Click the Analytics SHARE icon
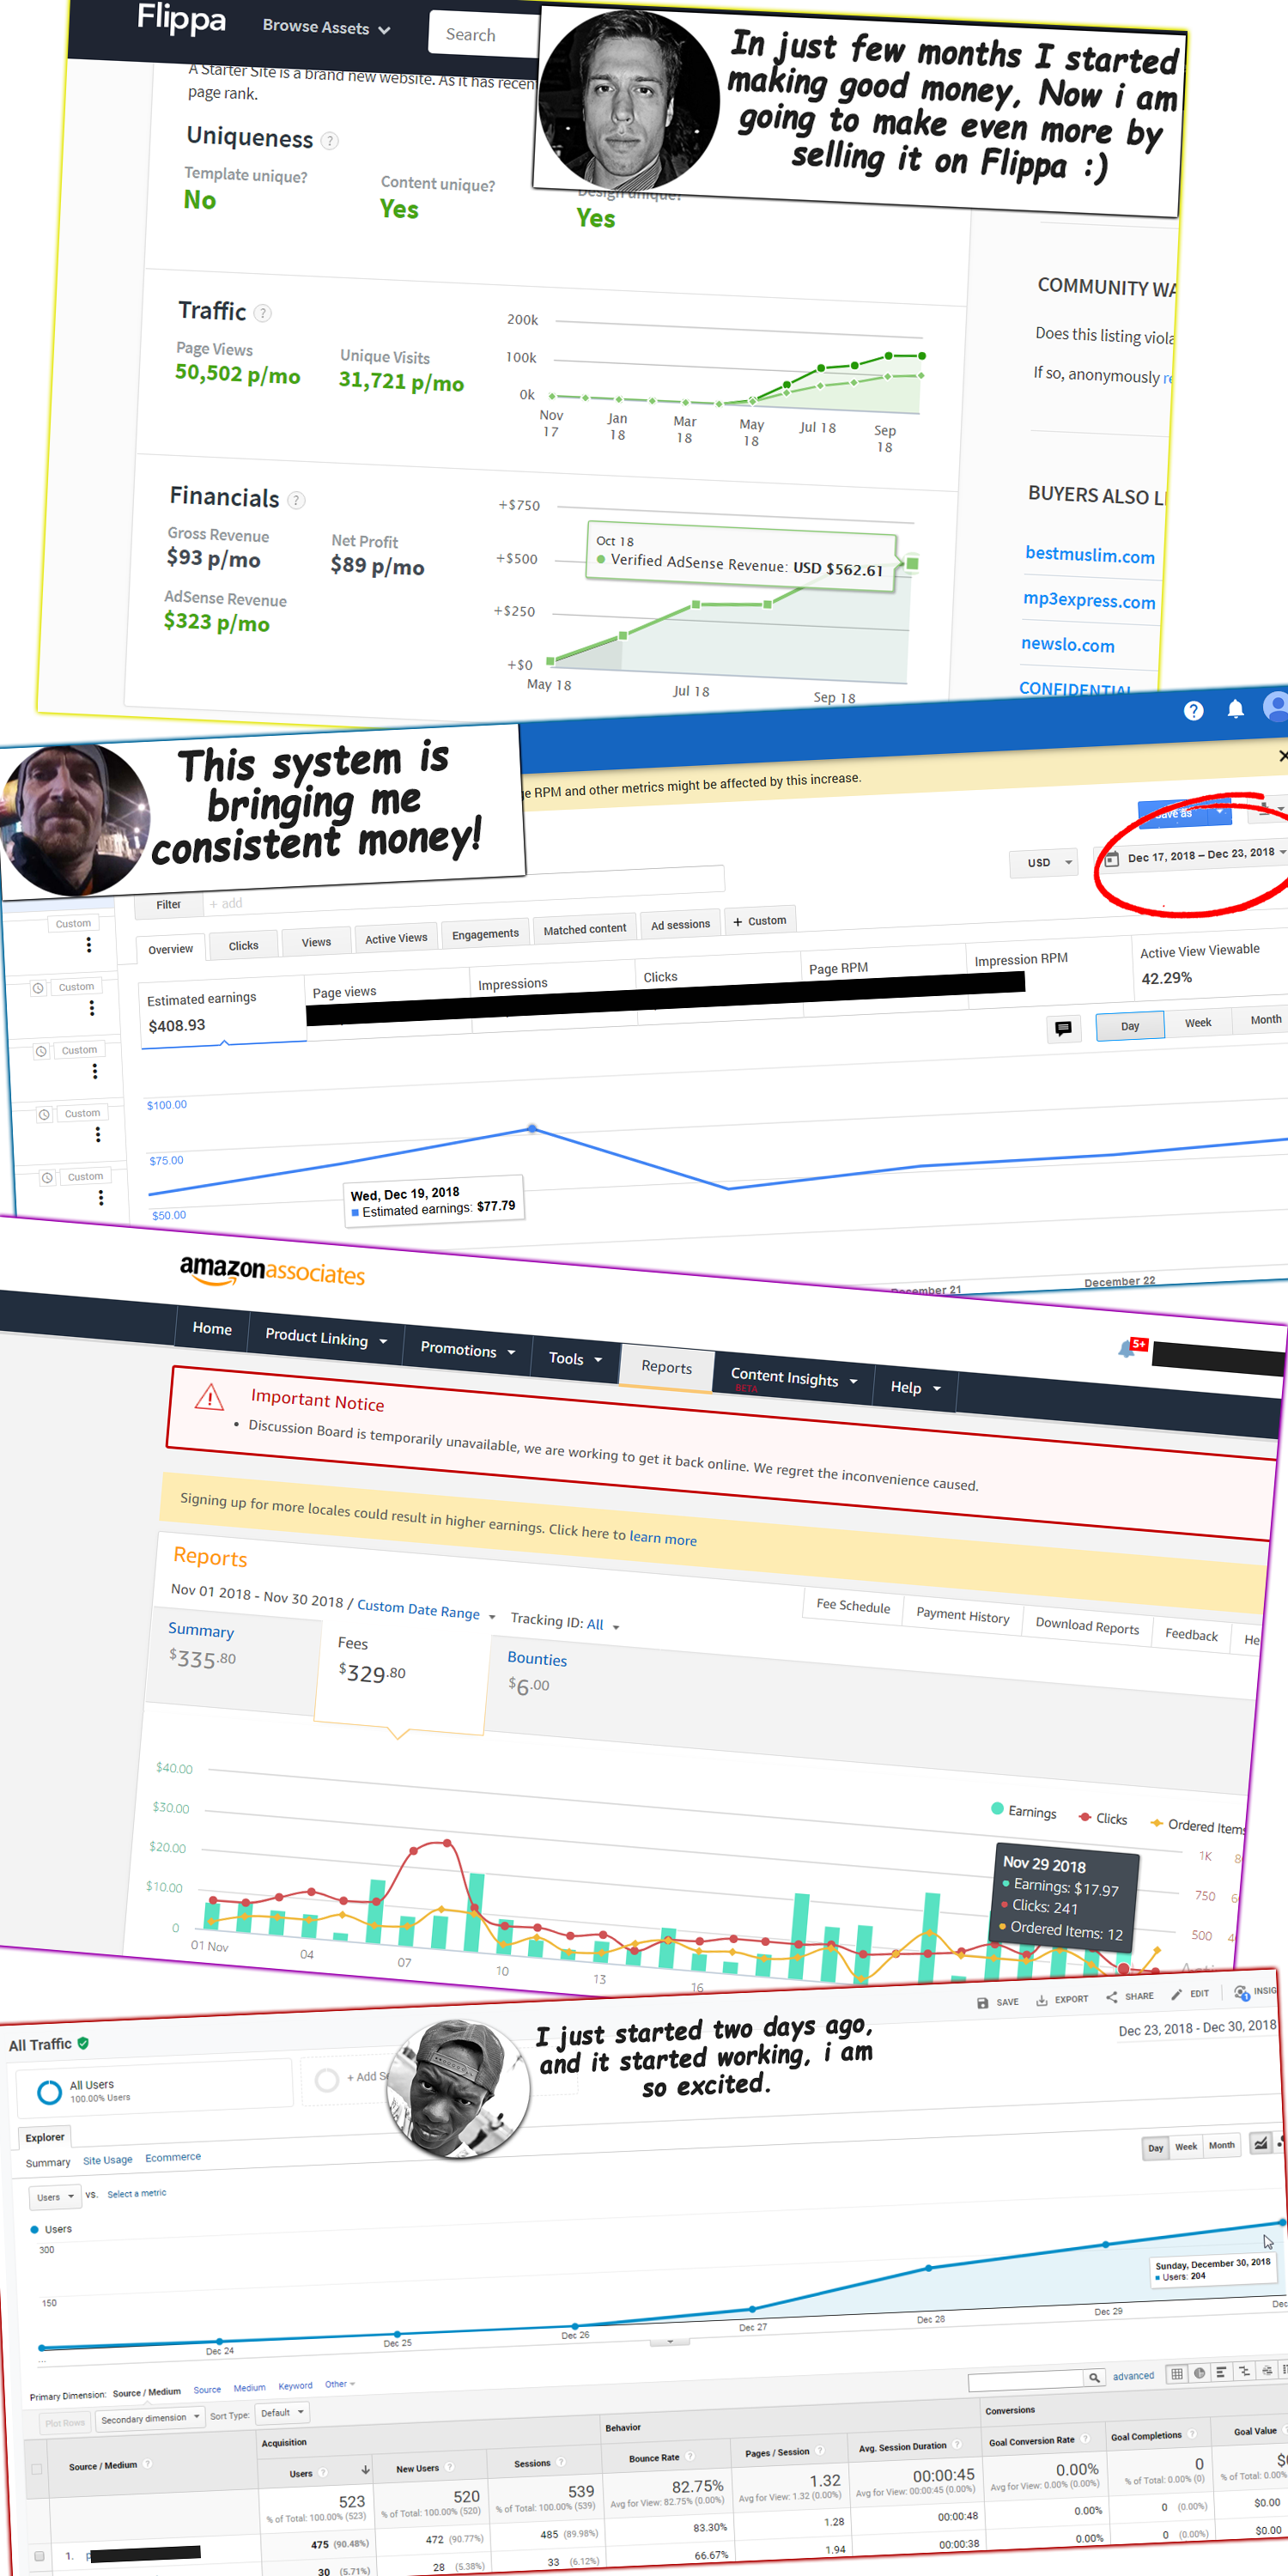Screen dimensions: 1288x2576 click(x=1111, y=1997)
